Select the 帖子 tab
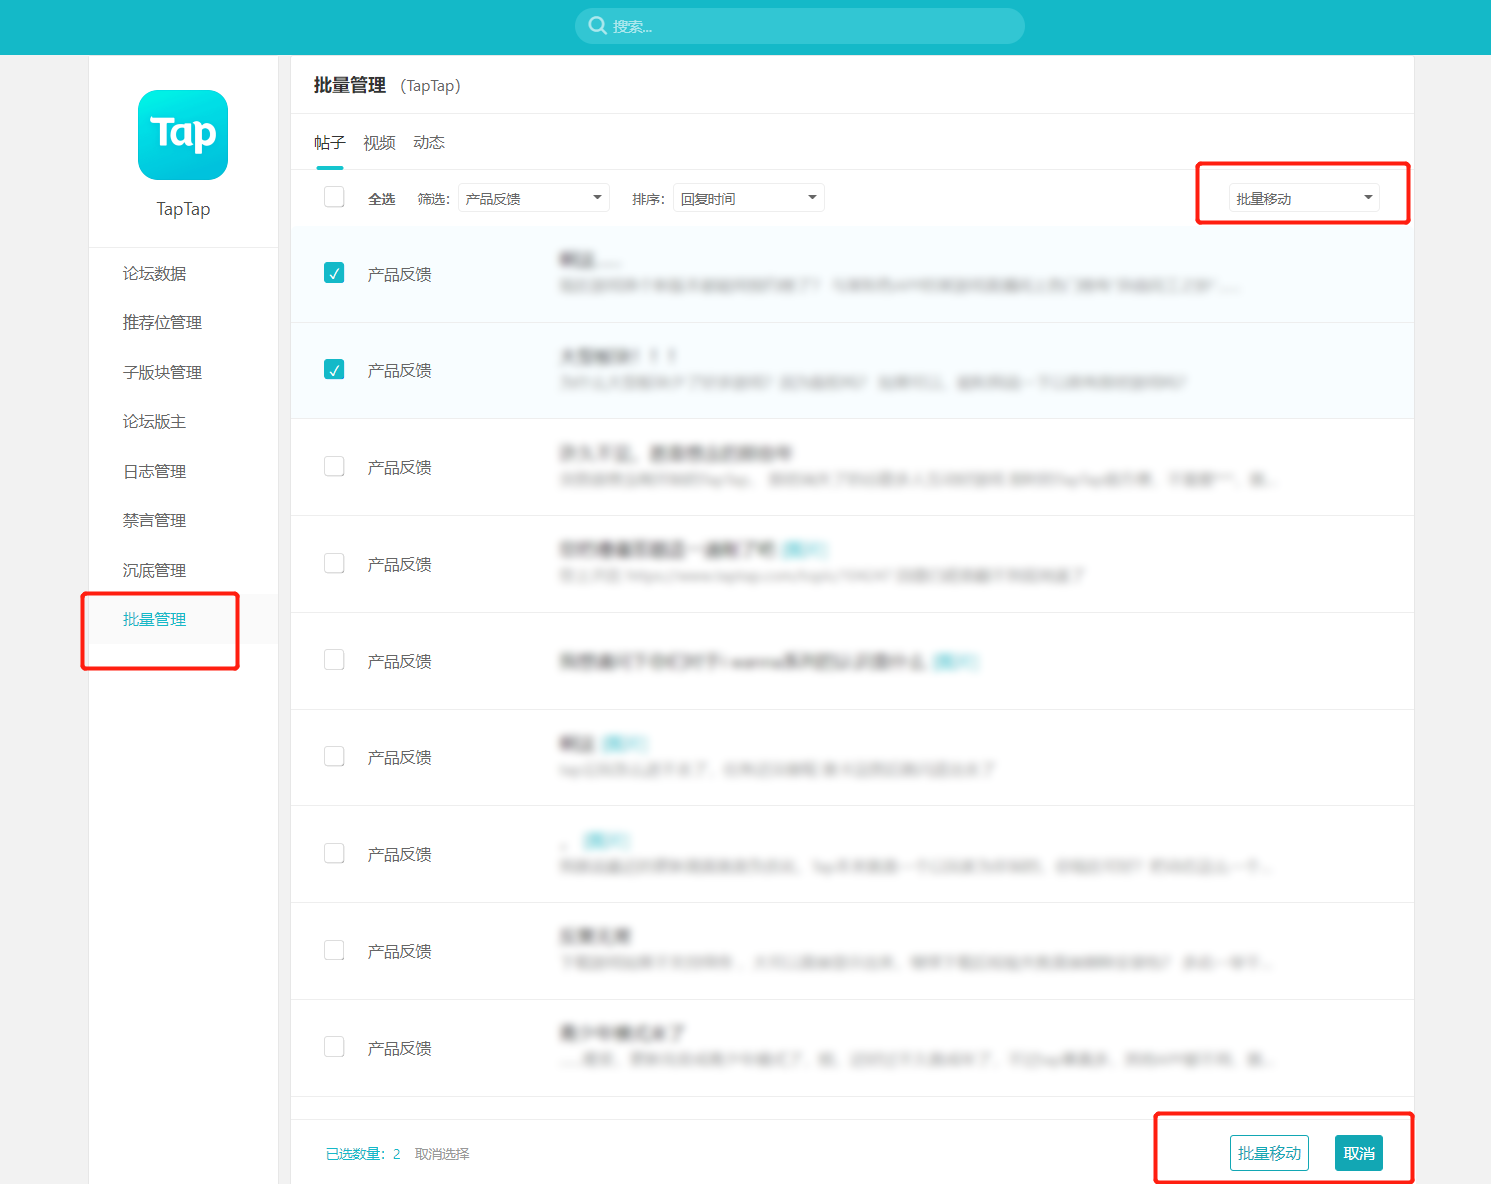This screenshot has width=1491, height=1184. tap(329, 143)
